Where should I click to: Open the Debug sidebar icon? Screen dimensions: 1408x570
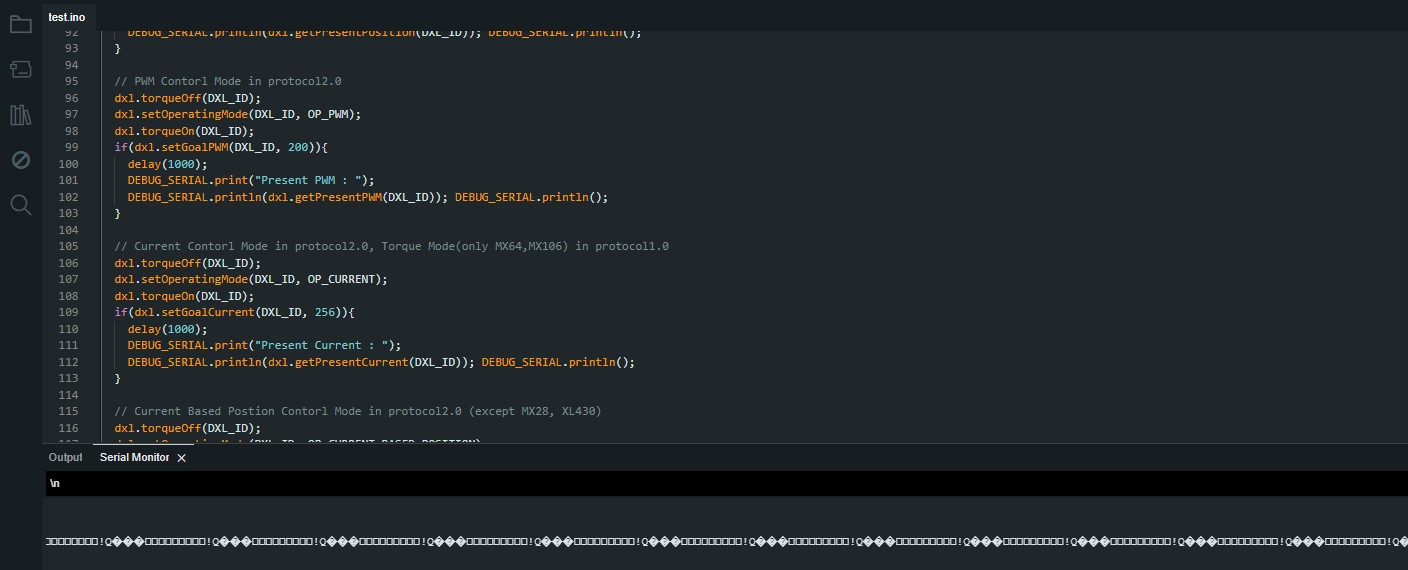[x=21, y=160]
